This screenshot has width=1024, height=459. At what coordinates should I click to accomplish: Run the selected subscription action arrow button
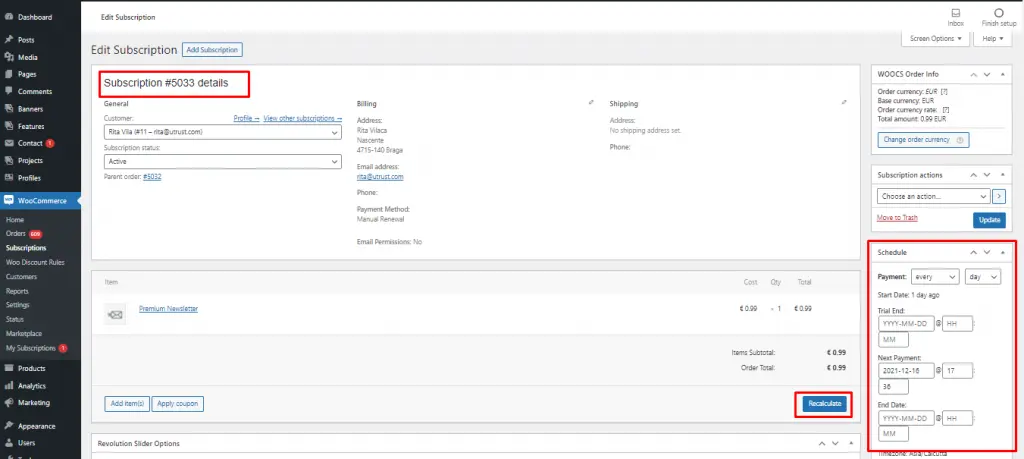pos(999,196)
